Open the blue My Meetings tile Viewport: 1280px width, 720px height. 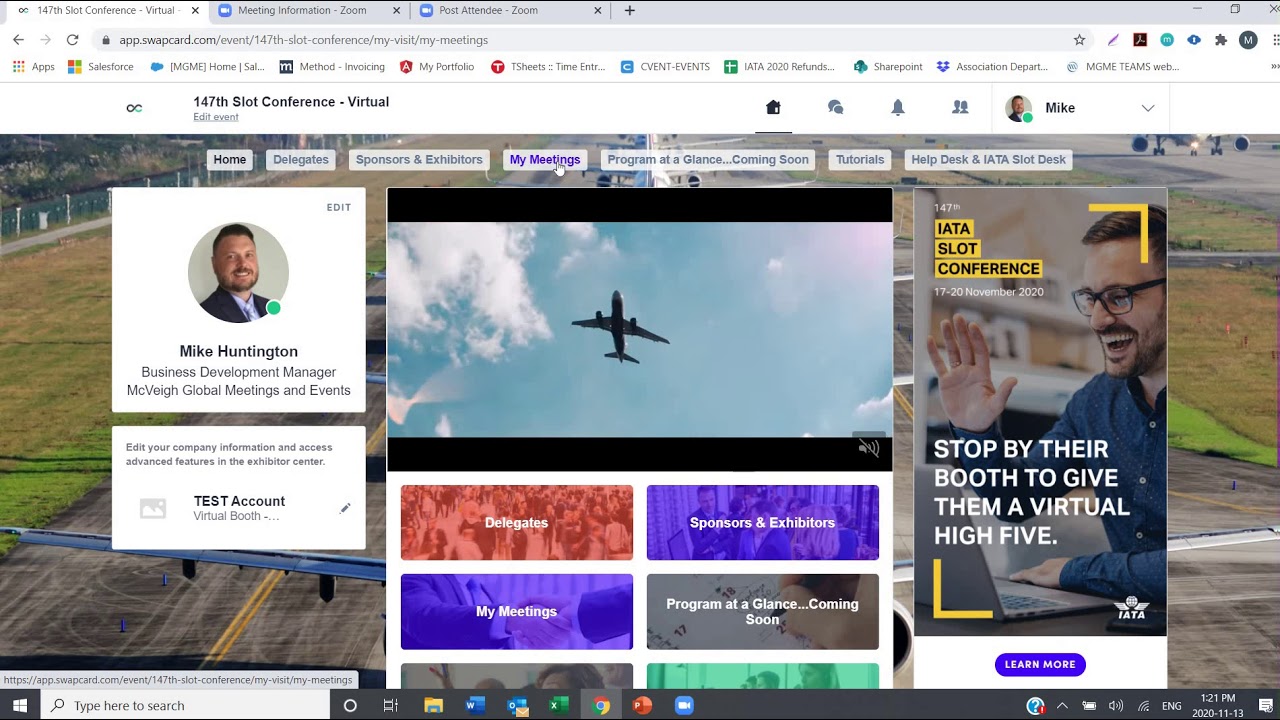517,612
